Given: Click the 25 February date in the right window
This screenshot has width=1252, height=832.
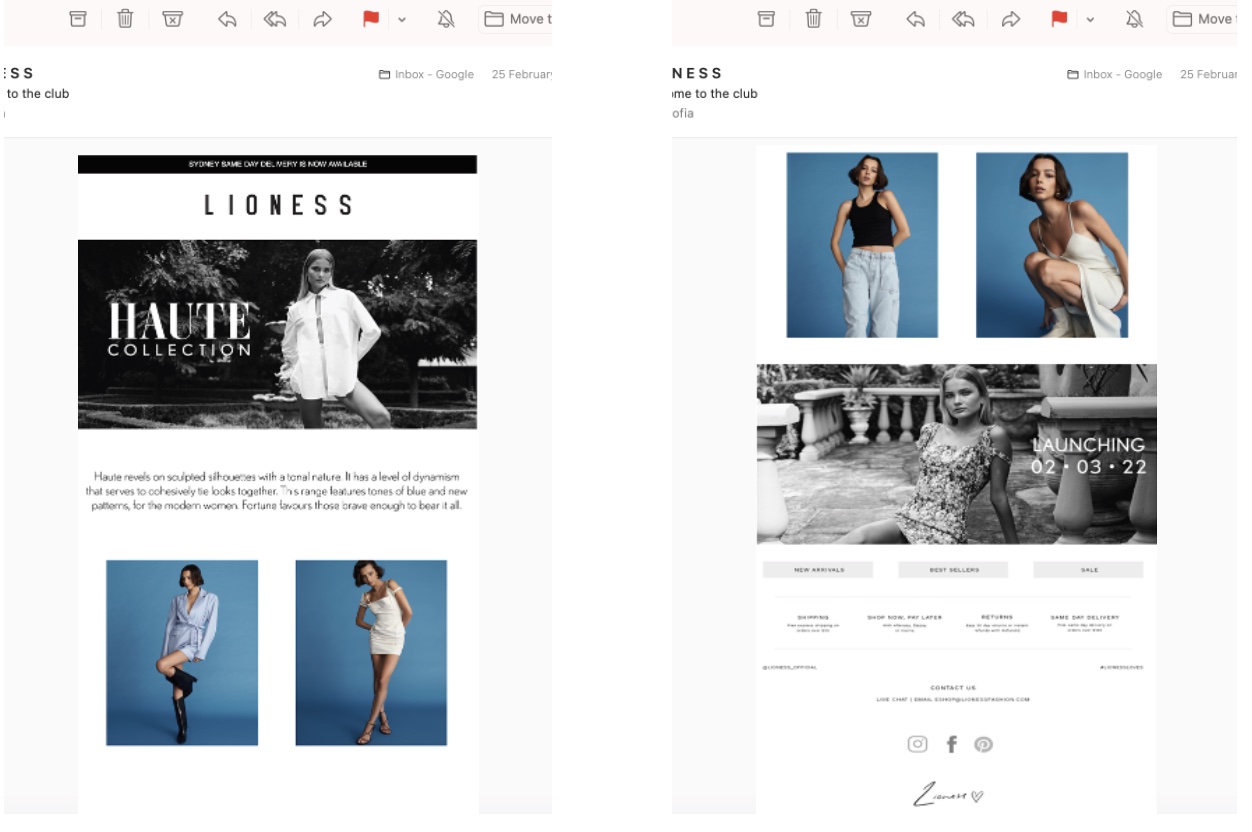Looking at the screenshot, I should click(1209, 74).
